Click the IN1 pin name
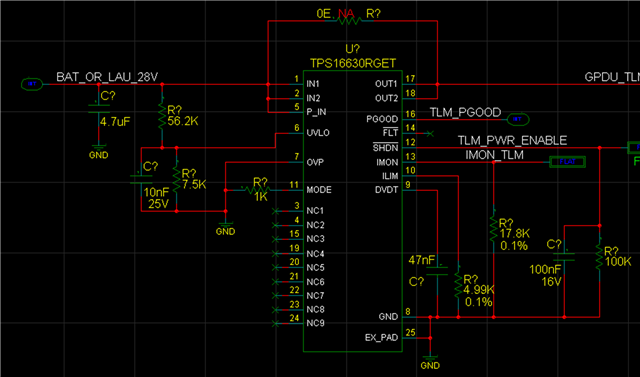Screen dimensions: 640x377 pyautogui.click(x=313, y=84)
